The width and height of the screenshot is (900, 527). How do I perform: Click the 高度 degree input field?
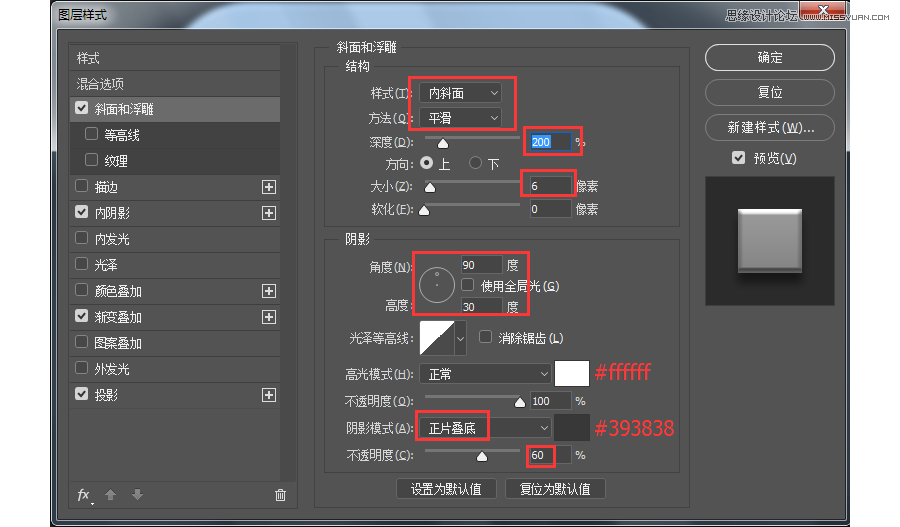[x=482, y=307]
